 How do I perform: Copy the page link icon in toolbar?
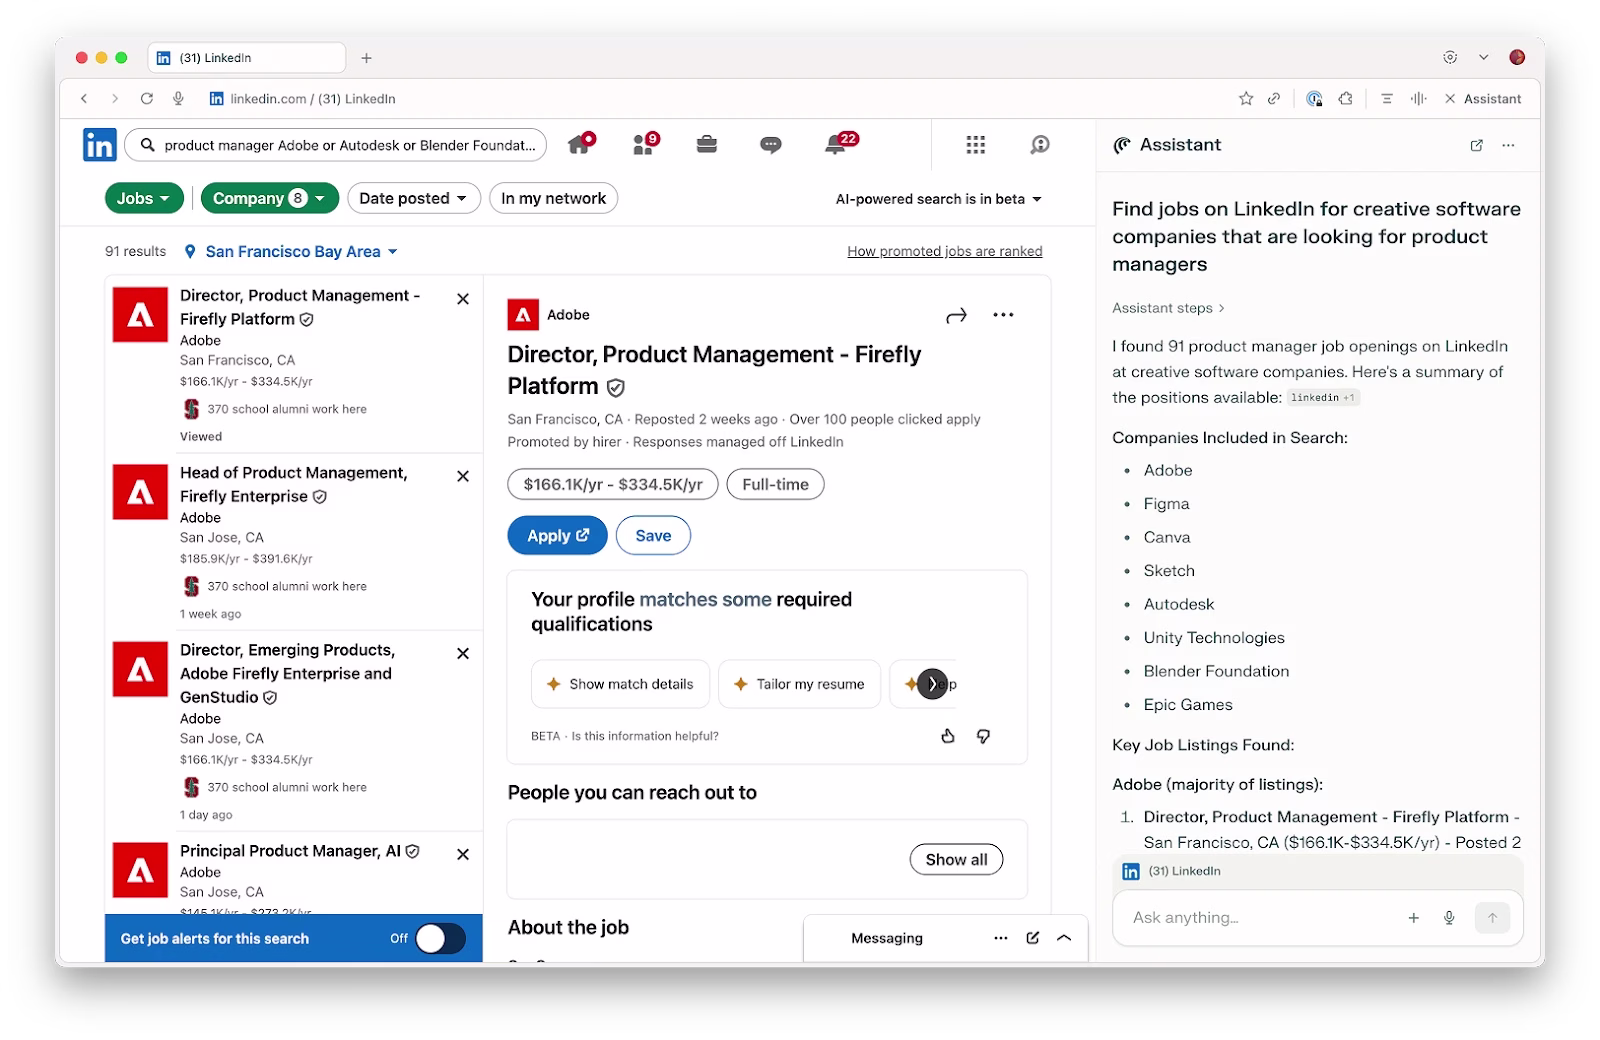1274,99
